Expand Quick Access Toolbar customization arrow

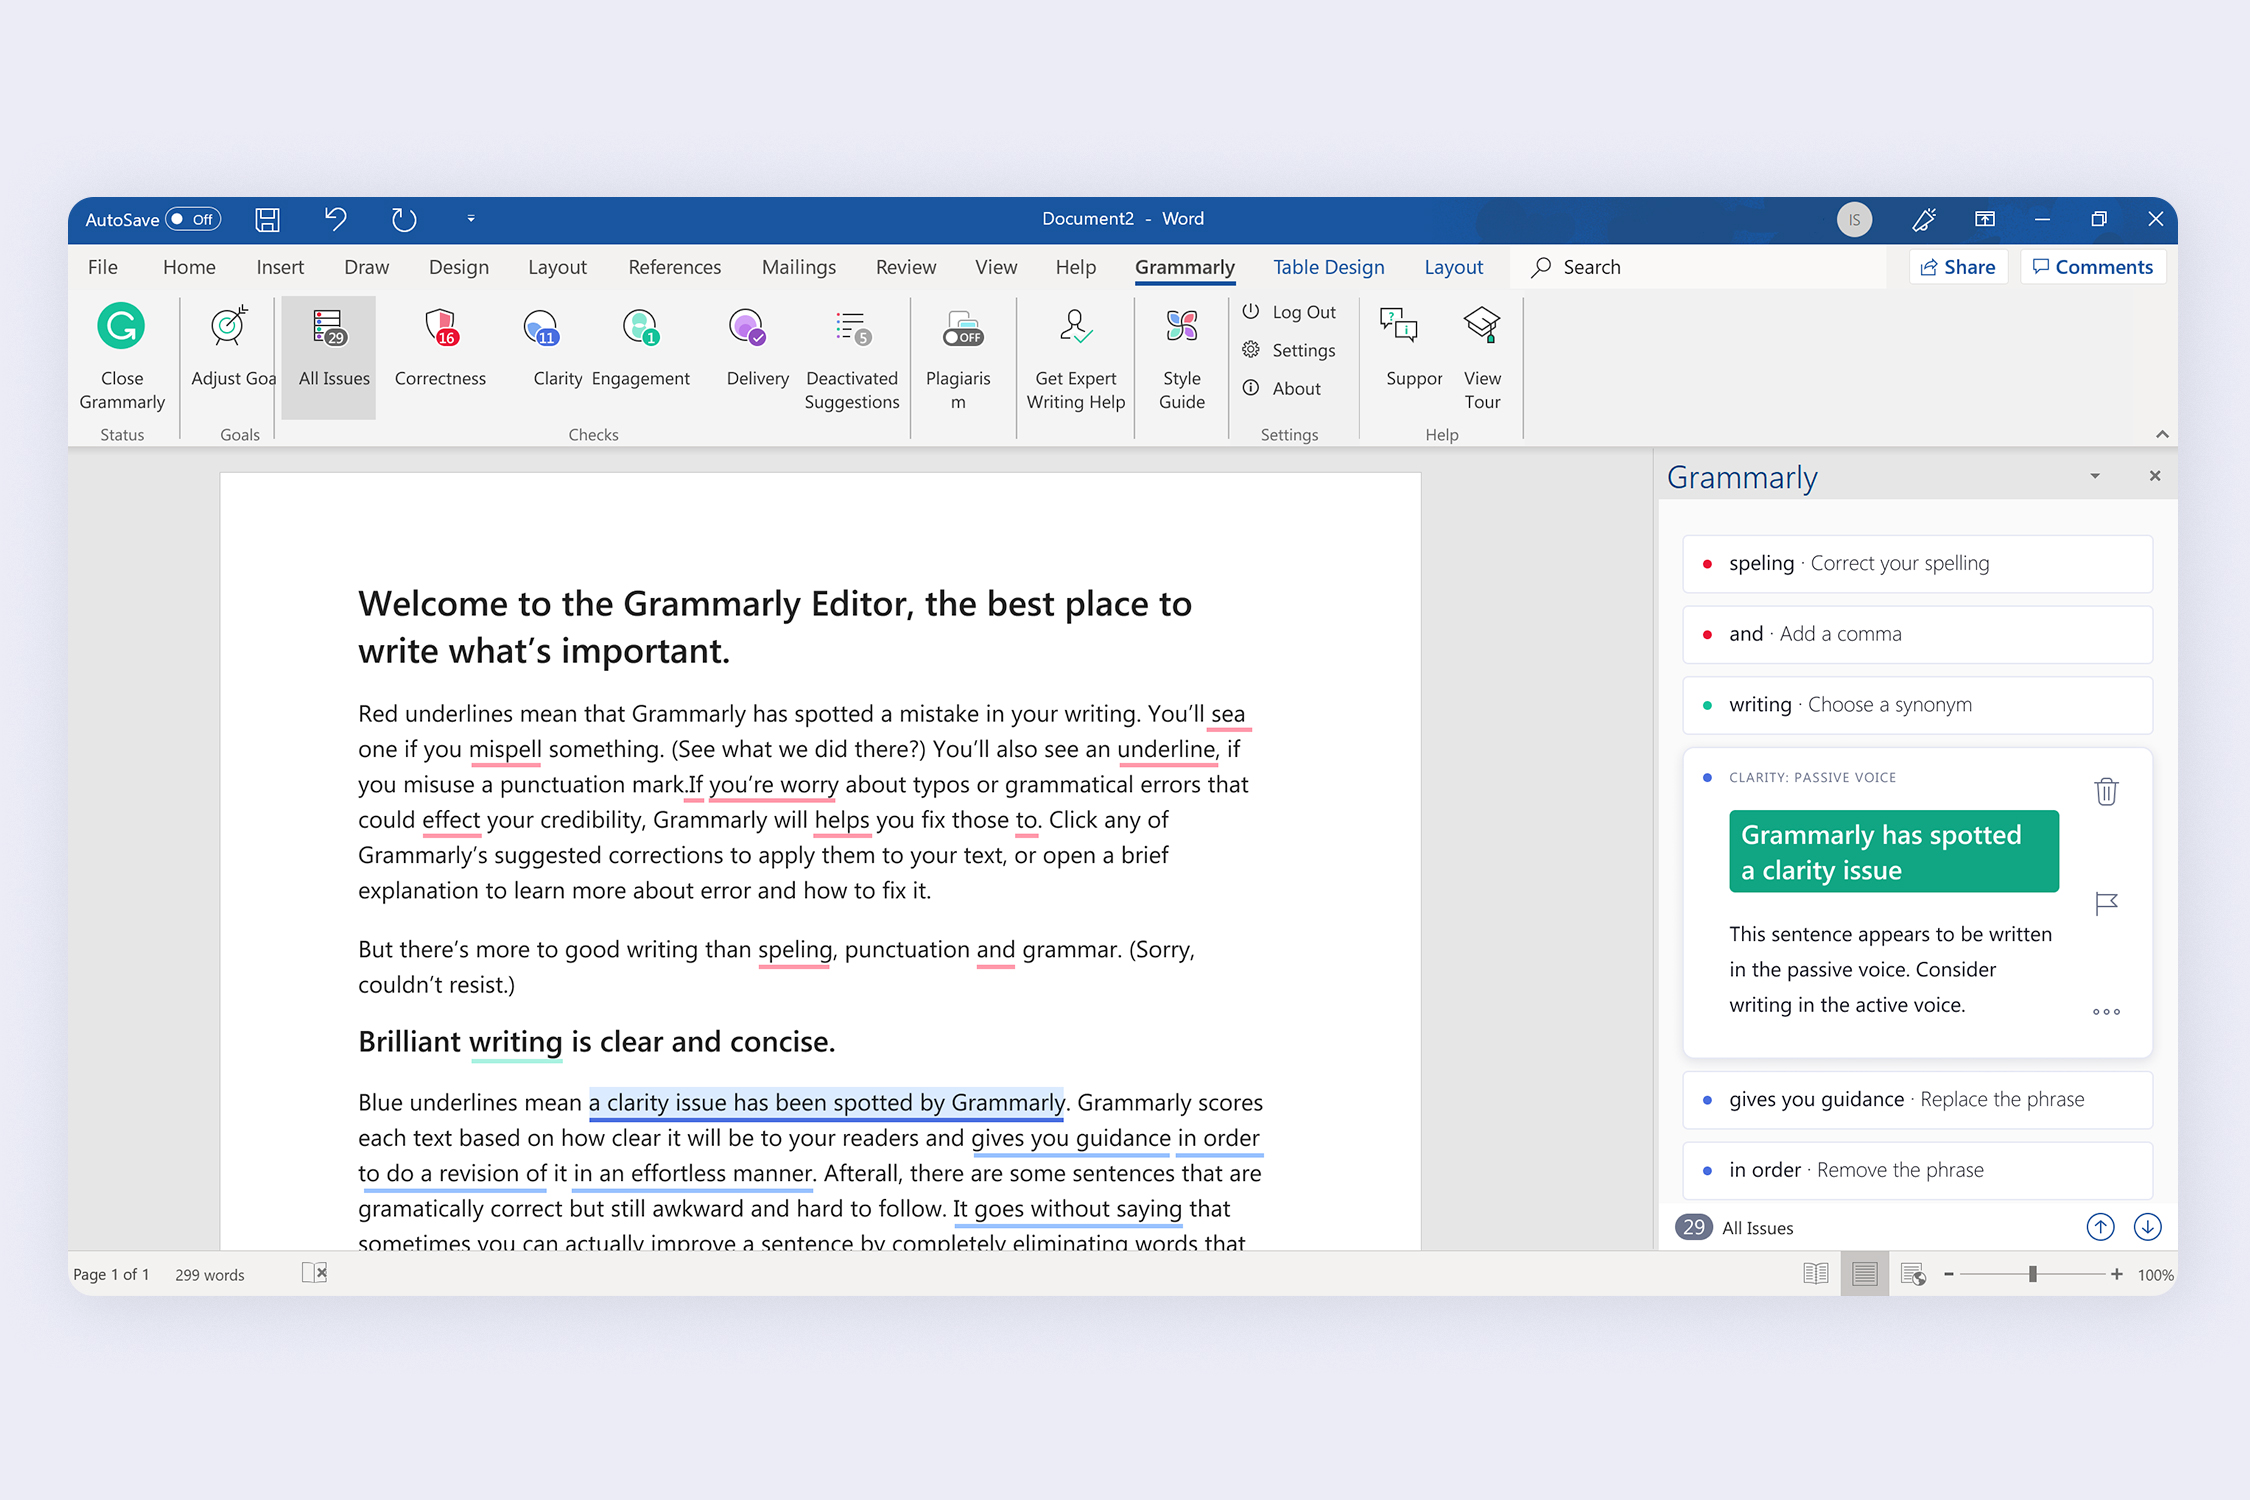471,219
